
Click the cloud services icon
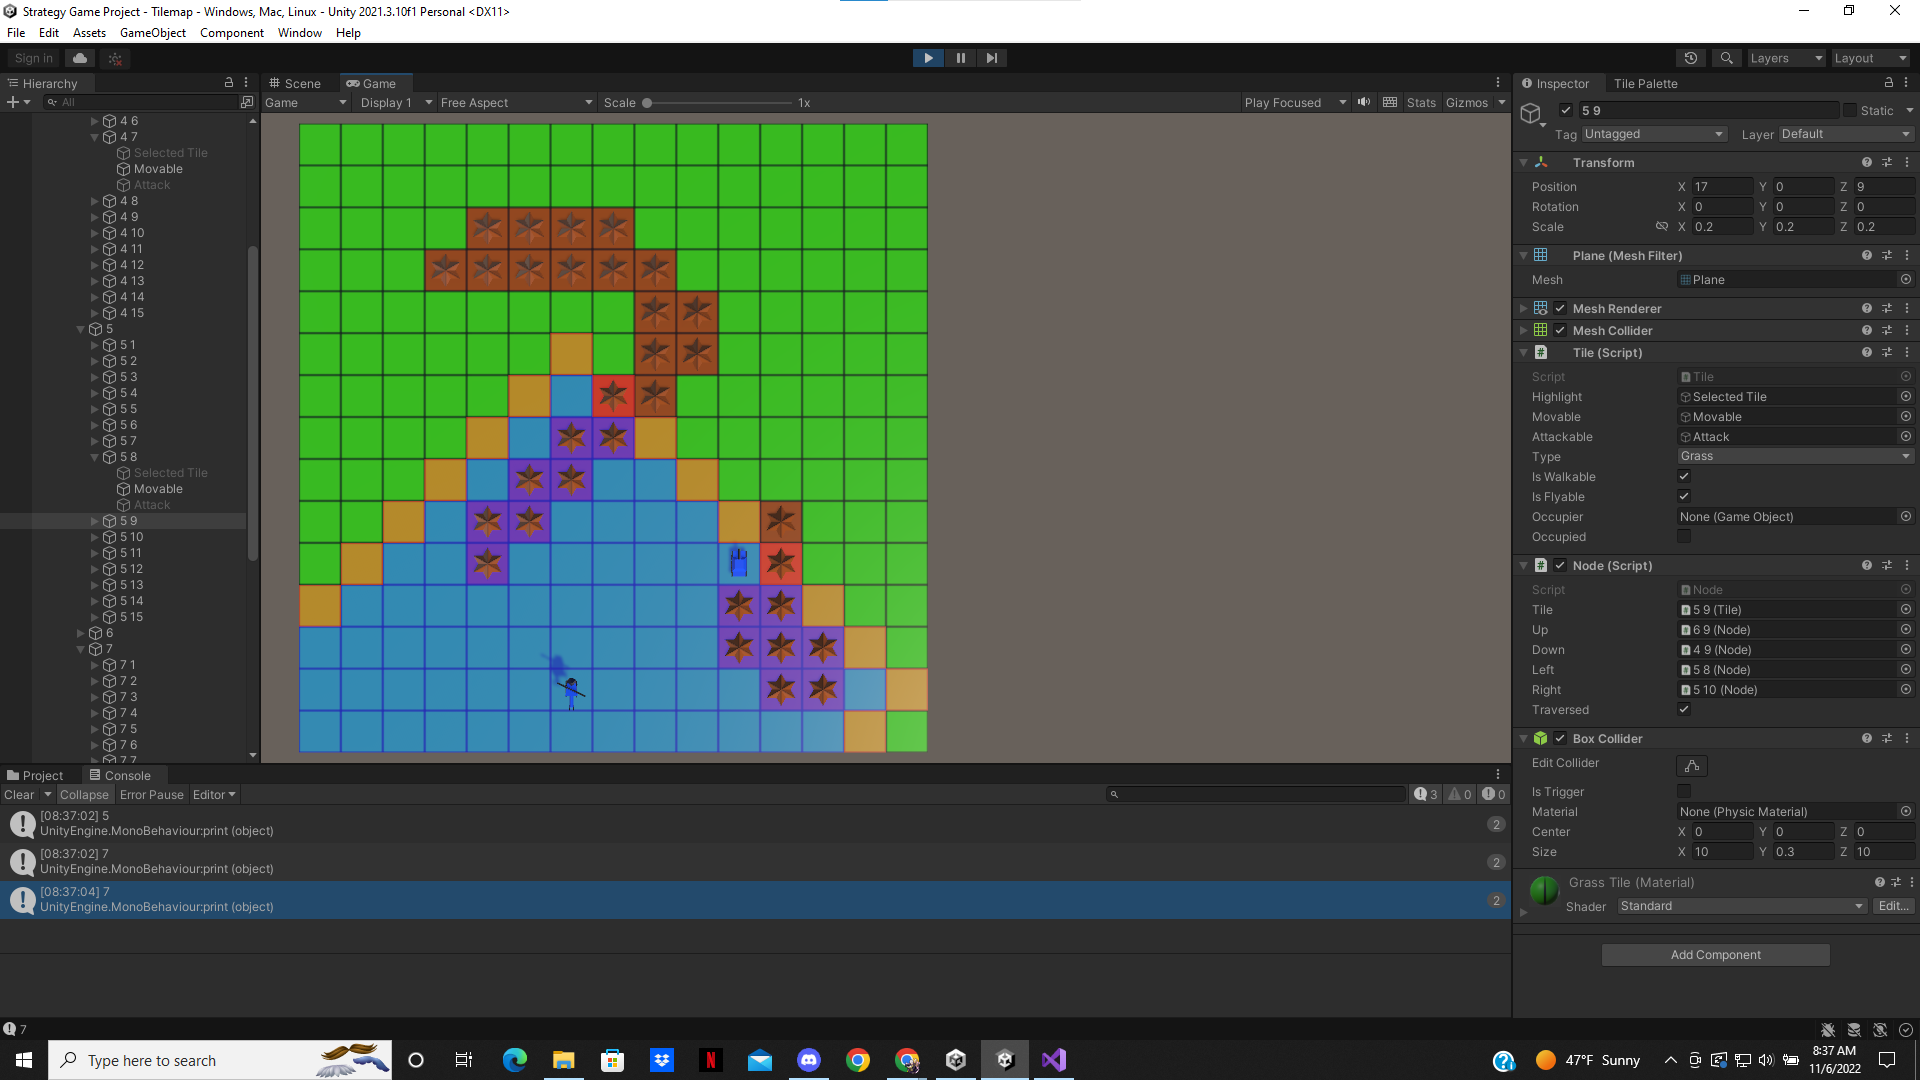(x=80, y=58)
